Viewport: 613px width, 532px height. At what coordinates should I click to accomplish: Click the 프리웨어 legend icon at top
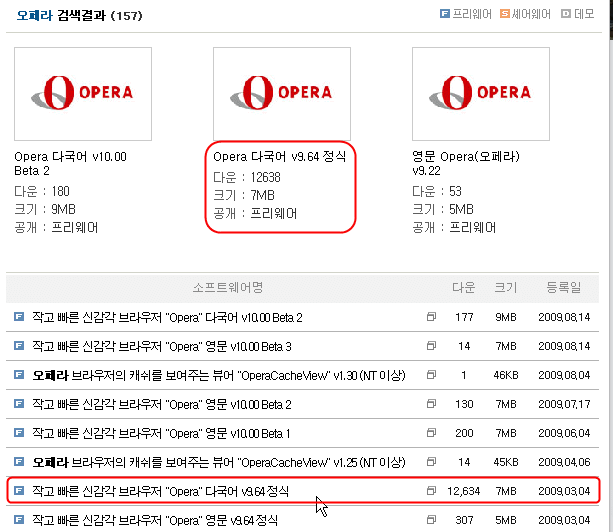pos(445,14)
